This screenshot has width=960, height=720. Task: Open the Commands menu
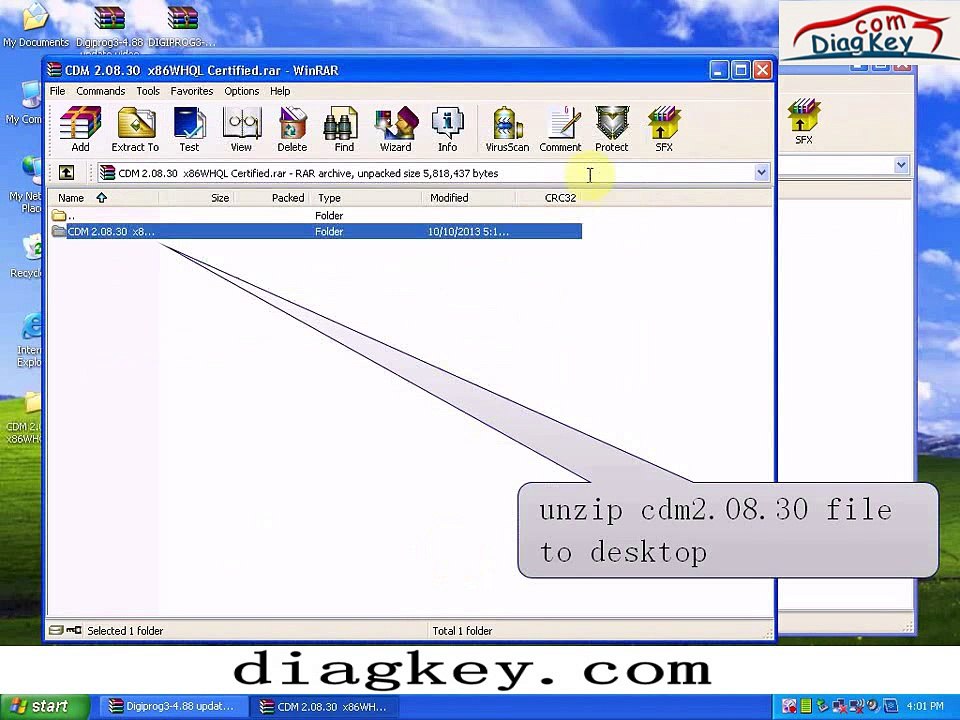[x=100, y=91]
